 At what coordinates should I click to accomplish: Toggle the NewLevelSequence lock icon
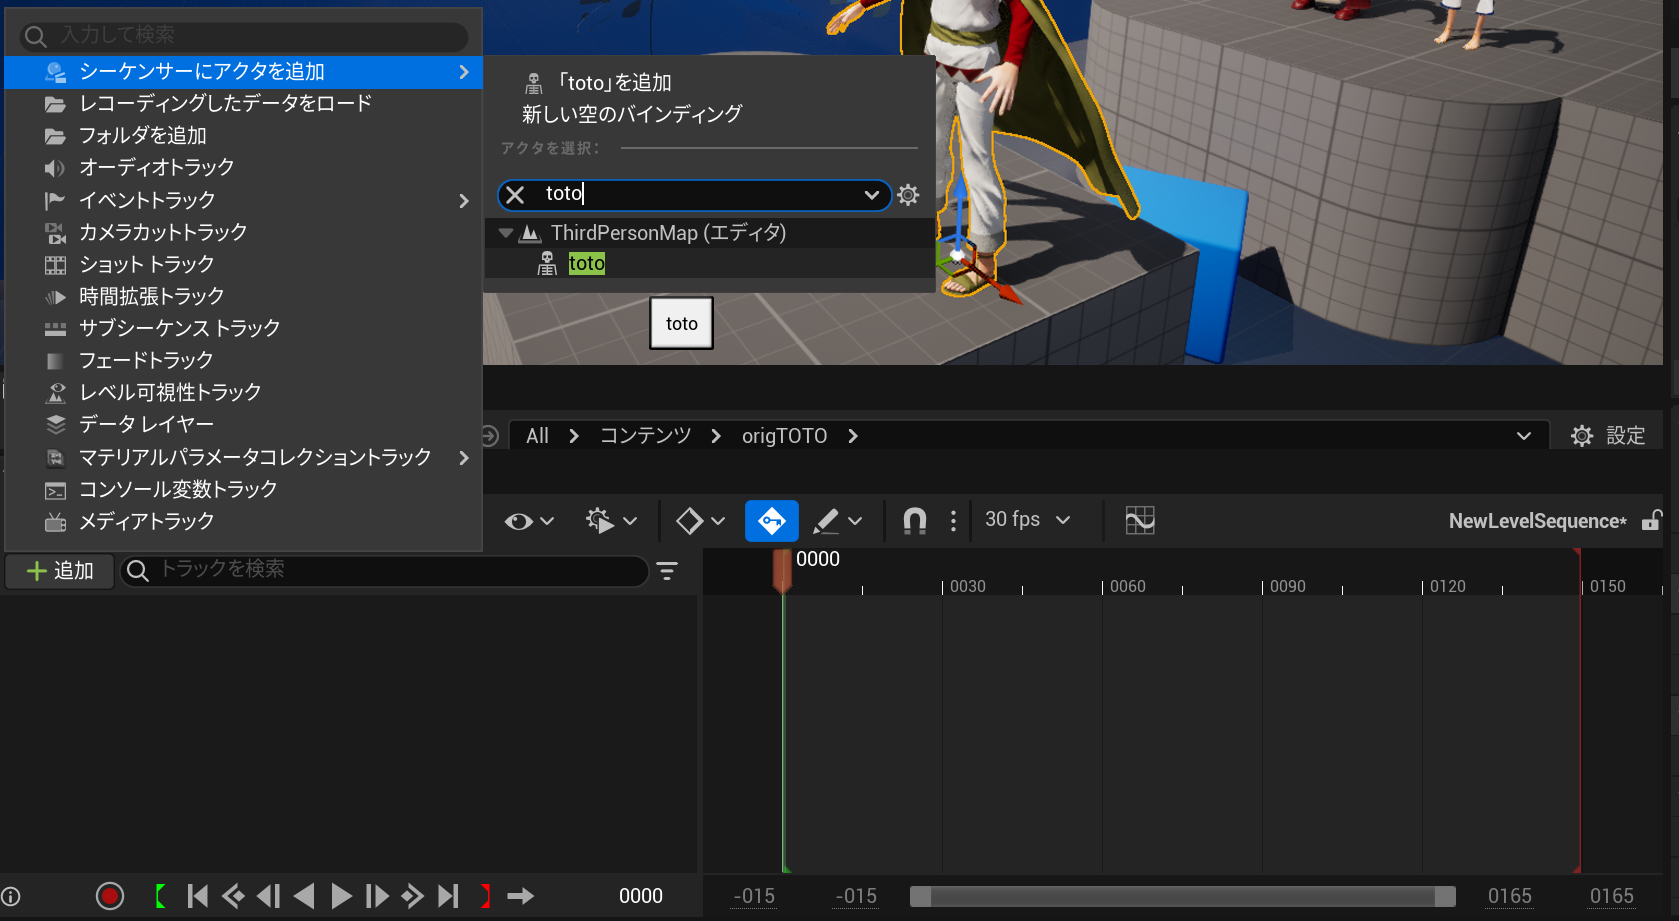(x=1652, y=520)
